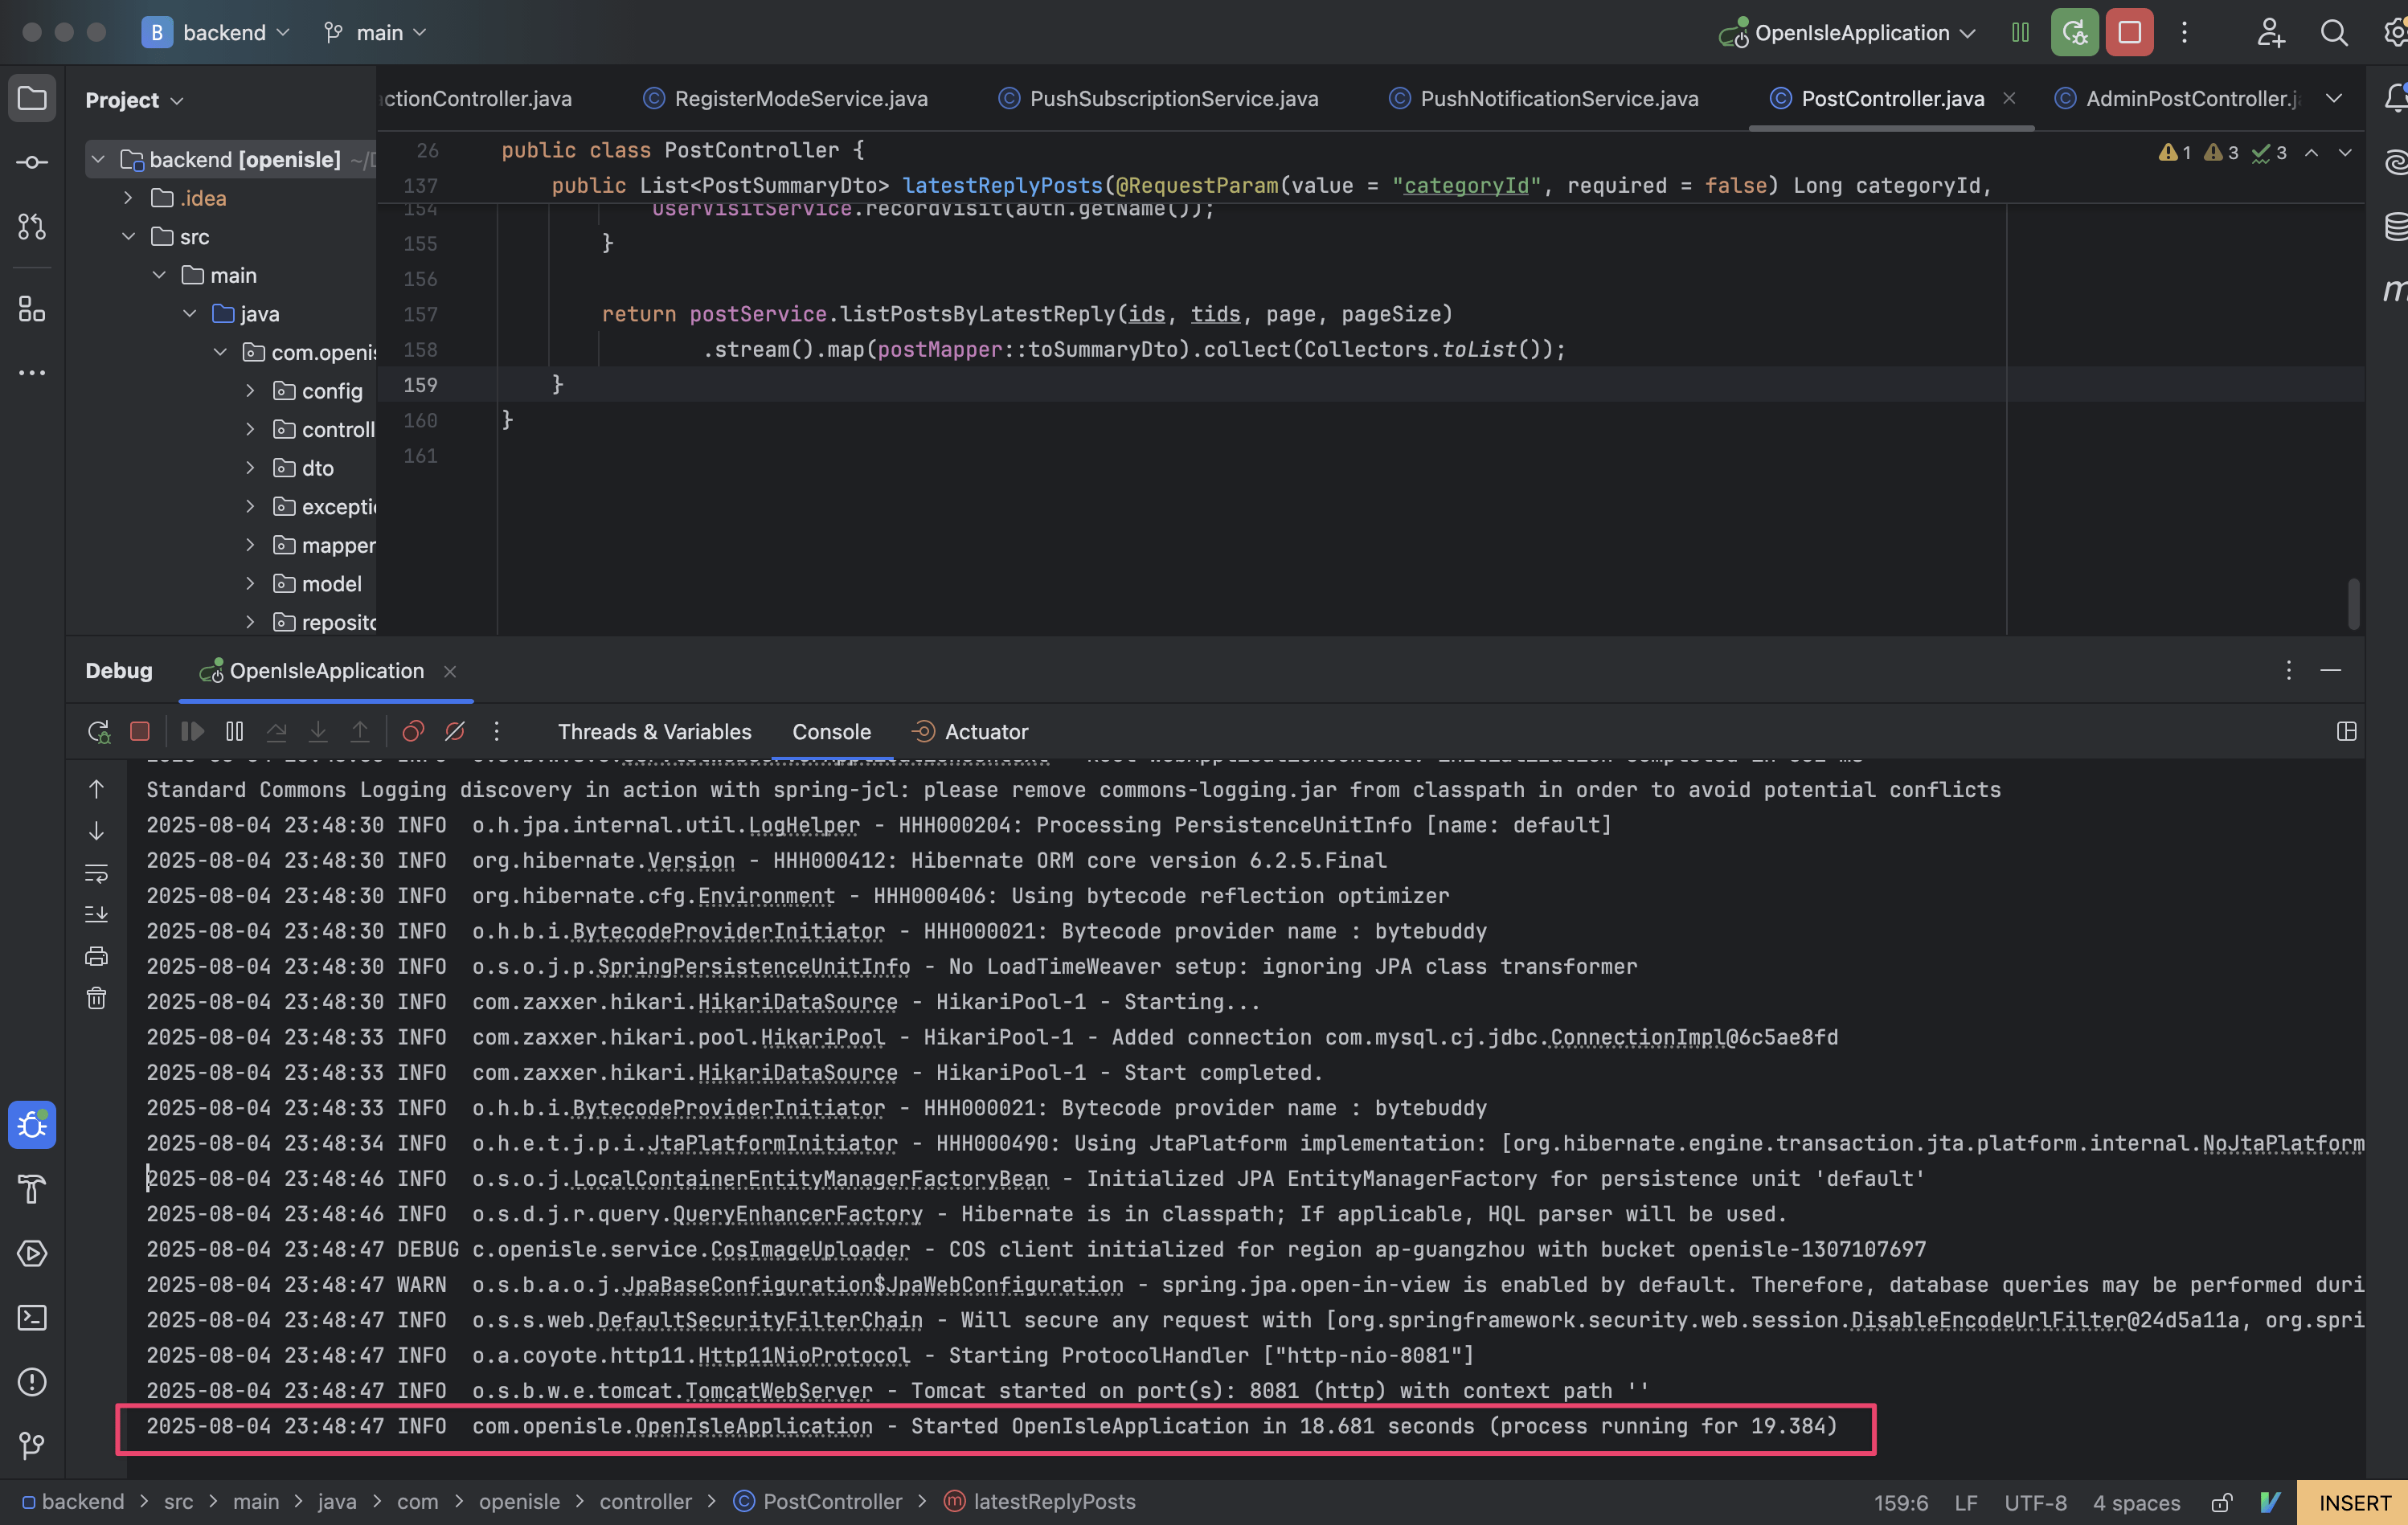Image resolution: width=2408 pixels, height=1525 pixels.
Task: Toggle Soft-Wrap icon in console gutter
Action: tap(96, 873)
